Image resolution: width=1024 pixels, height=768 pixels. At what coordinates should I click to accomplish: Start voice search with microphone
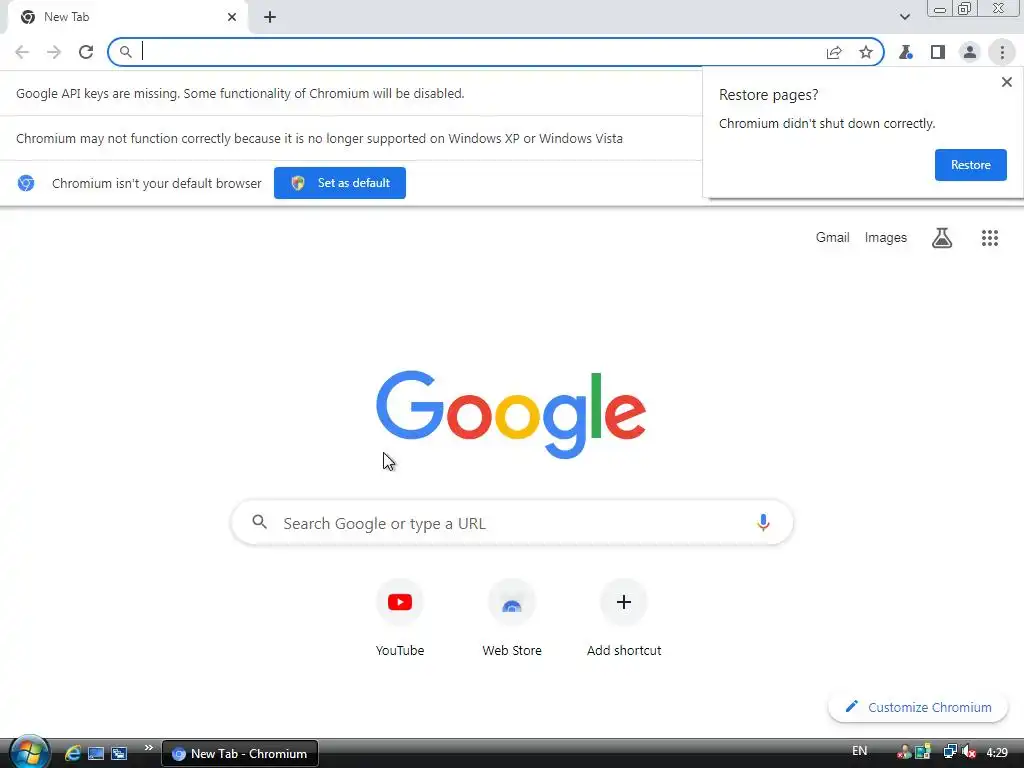tap(763, 522)
